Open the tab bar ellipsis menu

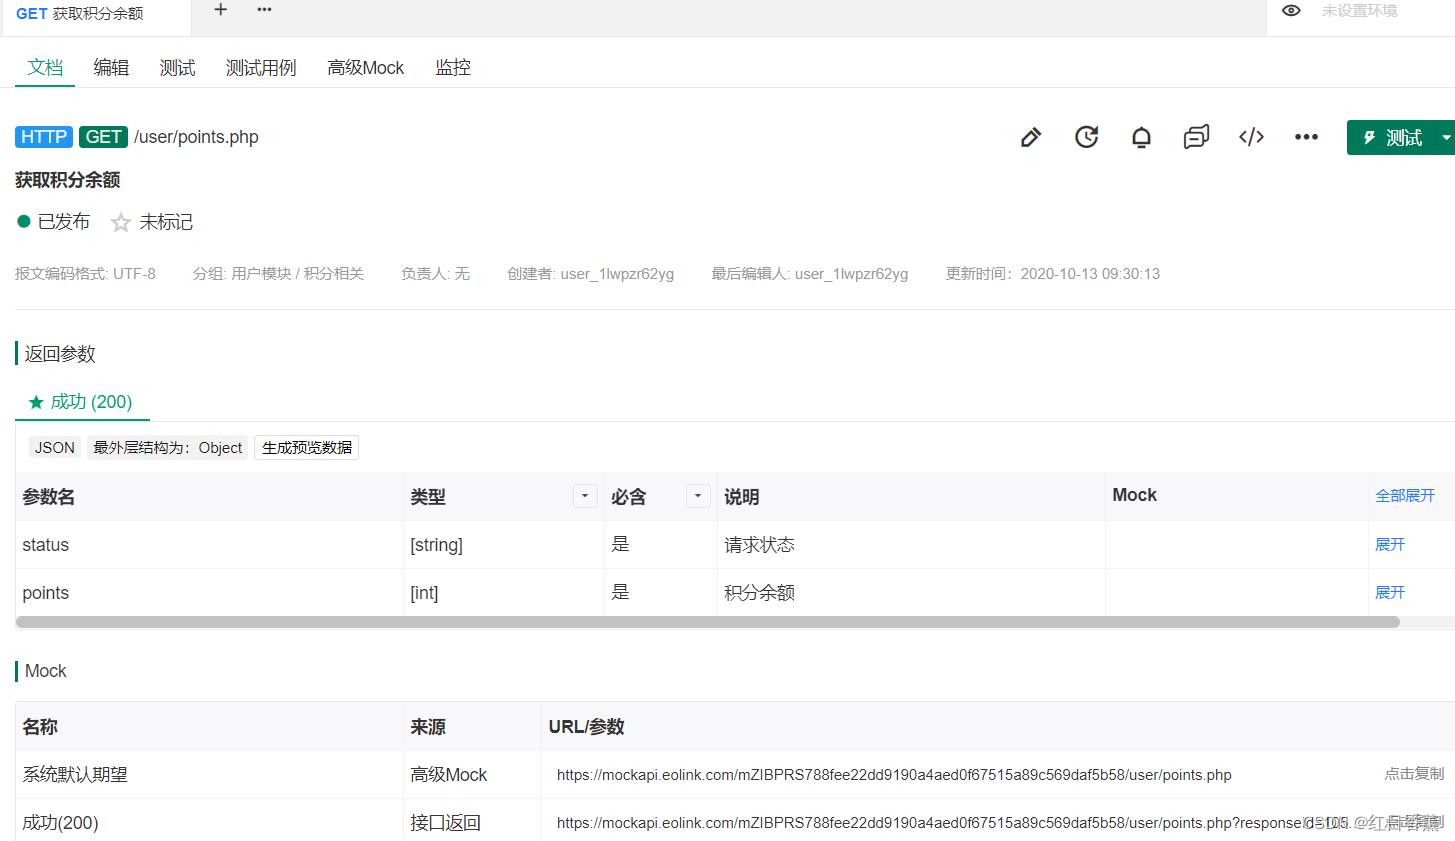click(x=264, y=10)
